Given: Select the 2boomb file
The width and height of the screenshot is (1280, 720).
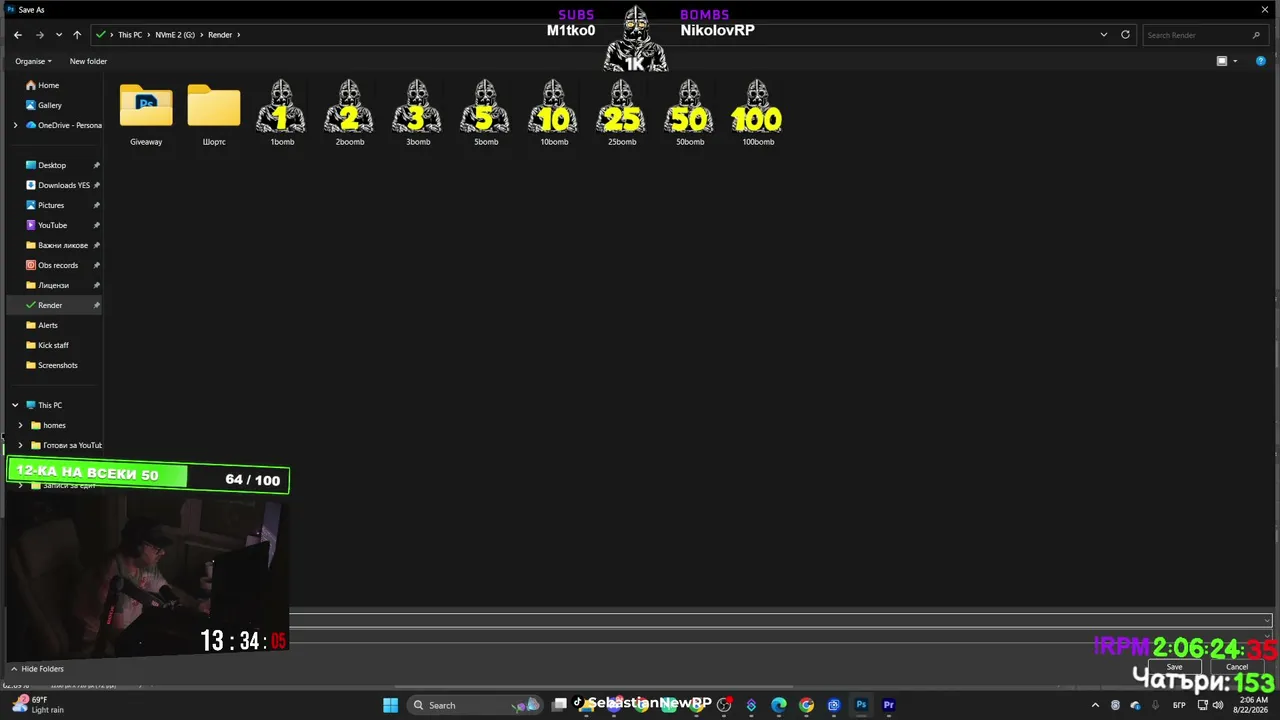Looking at the screenshot, I should coord(350,114).
